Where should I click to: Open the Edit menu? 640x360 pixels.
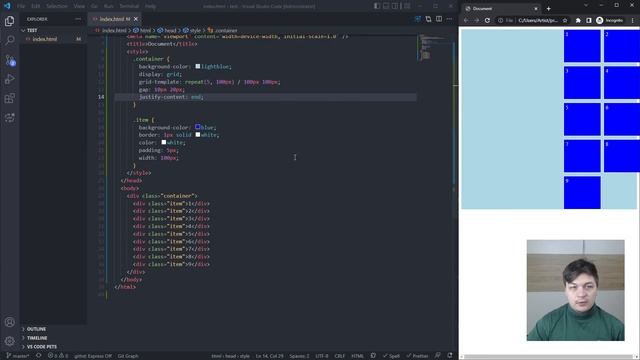pos(36,7)
